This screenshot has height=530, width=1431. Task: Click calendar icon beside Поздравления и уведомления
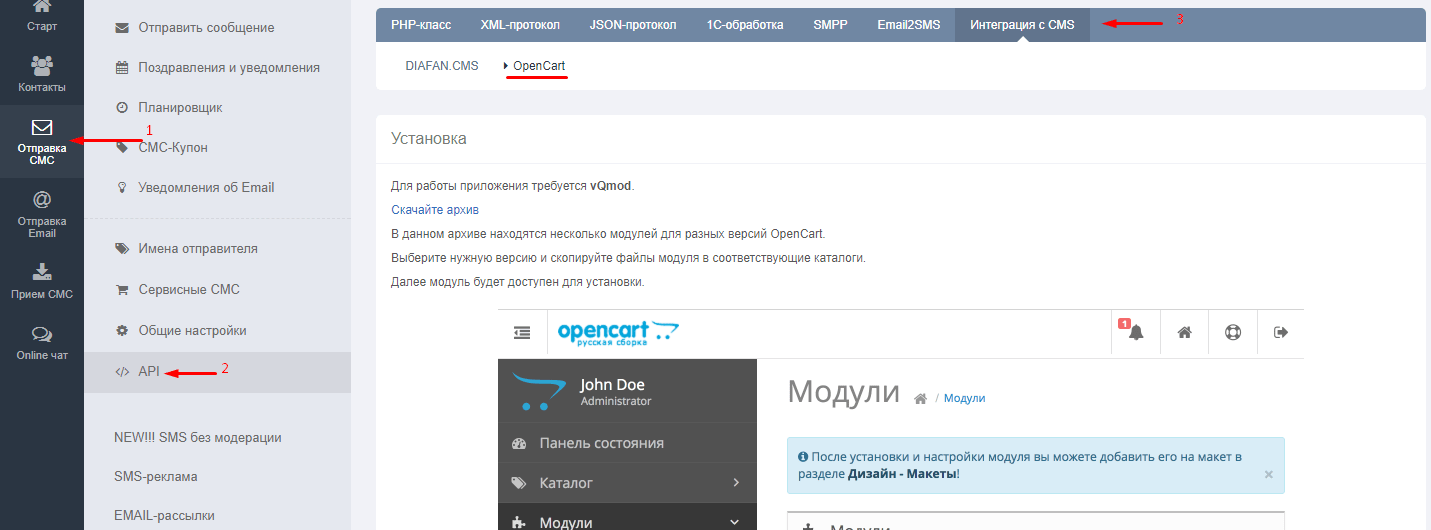coord(122,68)
